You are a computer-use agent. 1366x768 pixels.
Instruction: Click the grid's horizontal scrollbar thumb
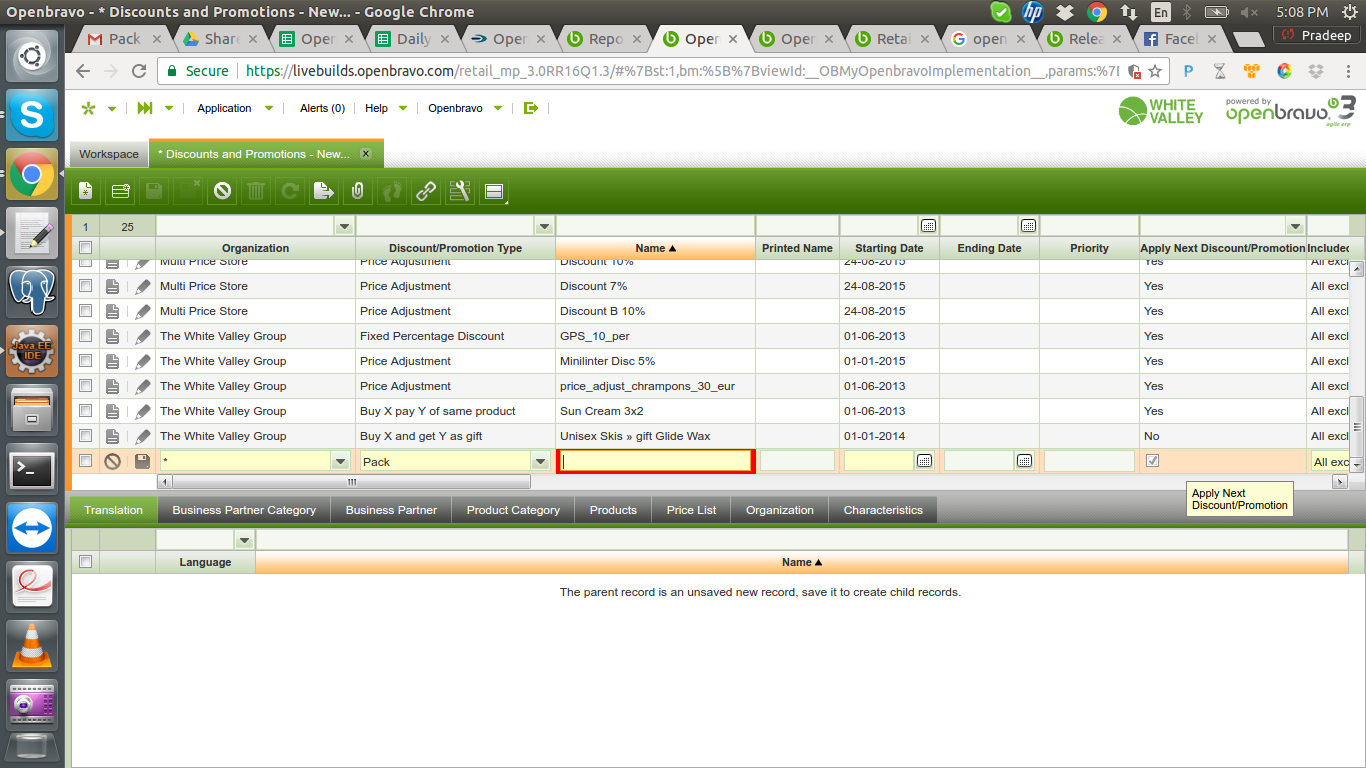(x=350, y=482)
